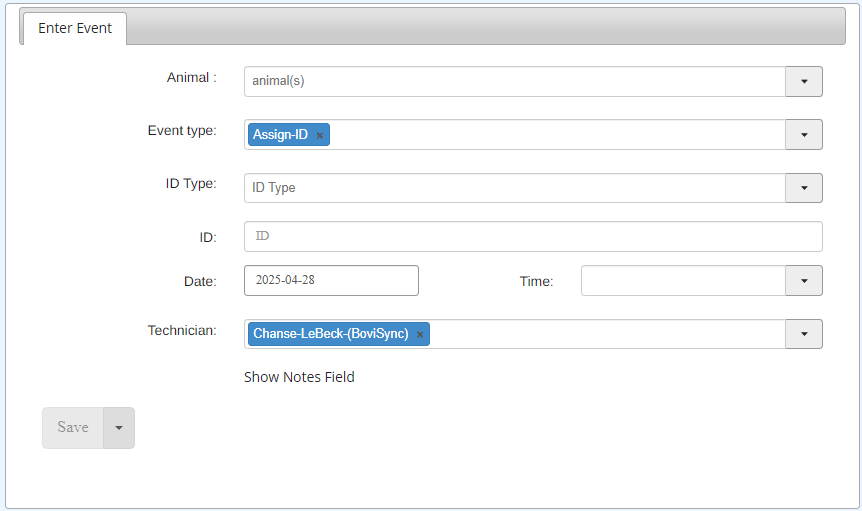862x511 pixels.
Task: Select the Enter Event tab
Action: pos(75,28)
